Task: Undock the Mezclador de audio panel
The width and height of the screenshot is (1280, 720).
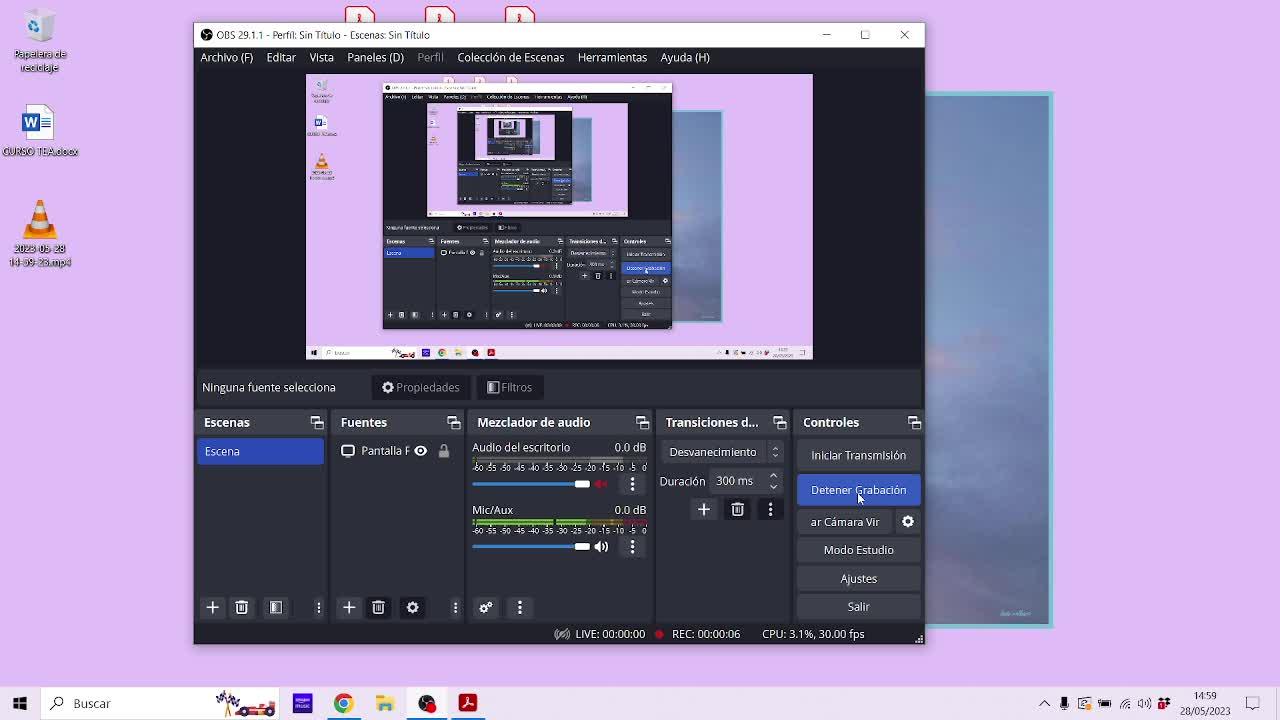Action: [642, 423]
